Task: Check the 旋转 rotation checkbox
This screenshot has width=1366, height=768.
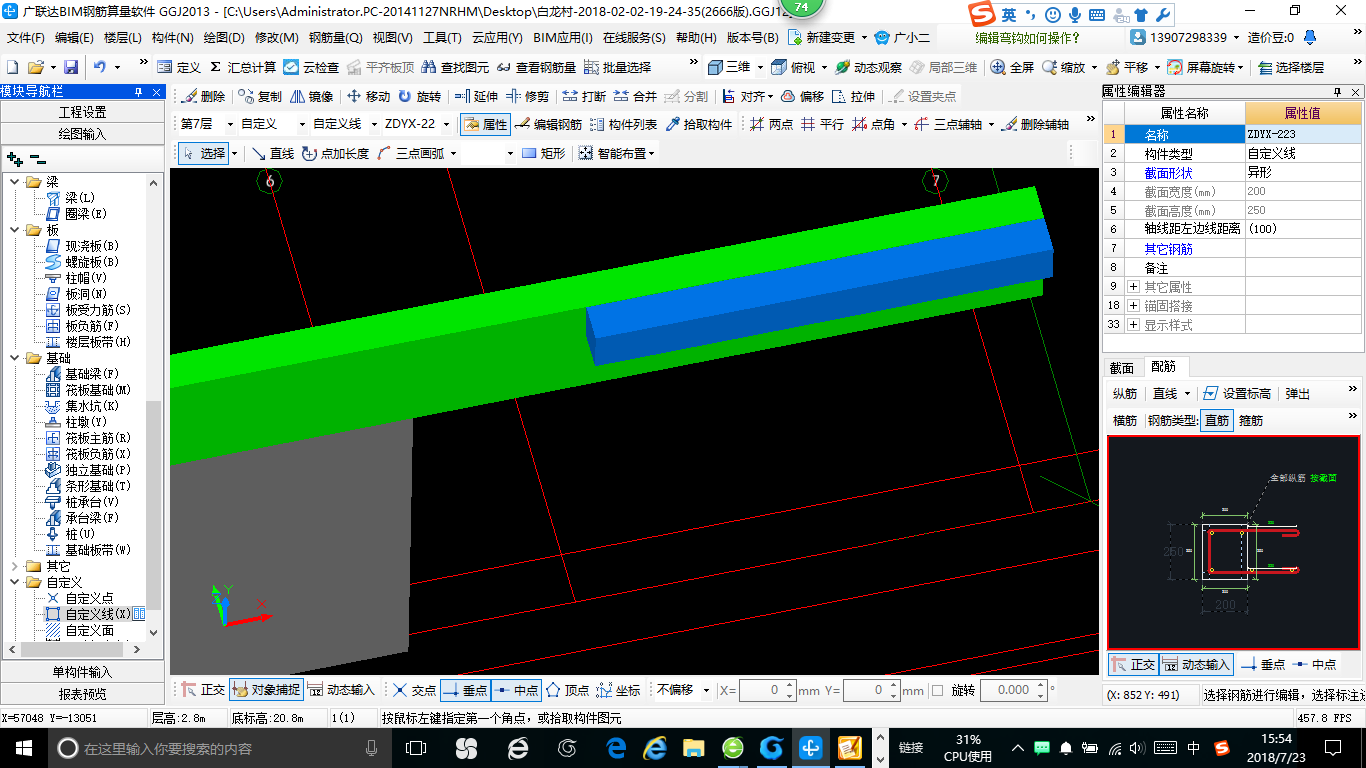Action: tap(937, 690)
